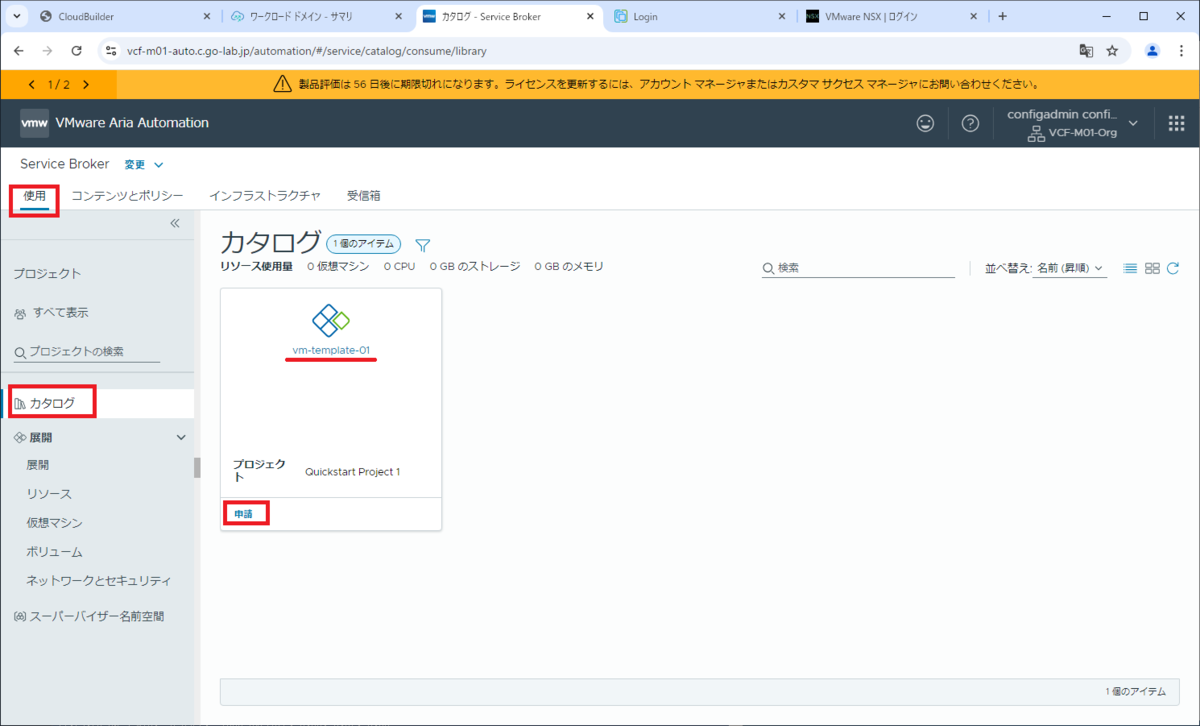
Task: Refresh the catalog list
Action: (1173, 268)
